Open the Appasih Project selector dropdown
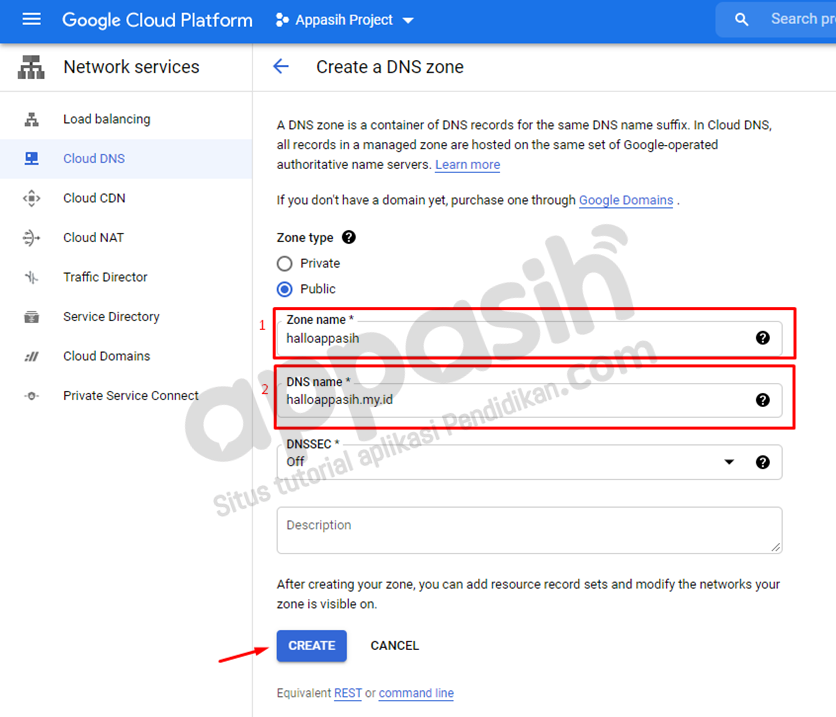Image resolution: width=836 pixels, height=717 pixels. pyautogui.click(x=345, y=20)
